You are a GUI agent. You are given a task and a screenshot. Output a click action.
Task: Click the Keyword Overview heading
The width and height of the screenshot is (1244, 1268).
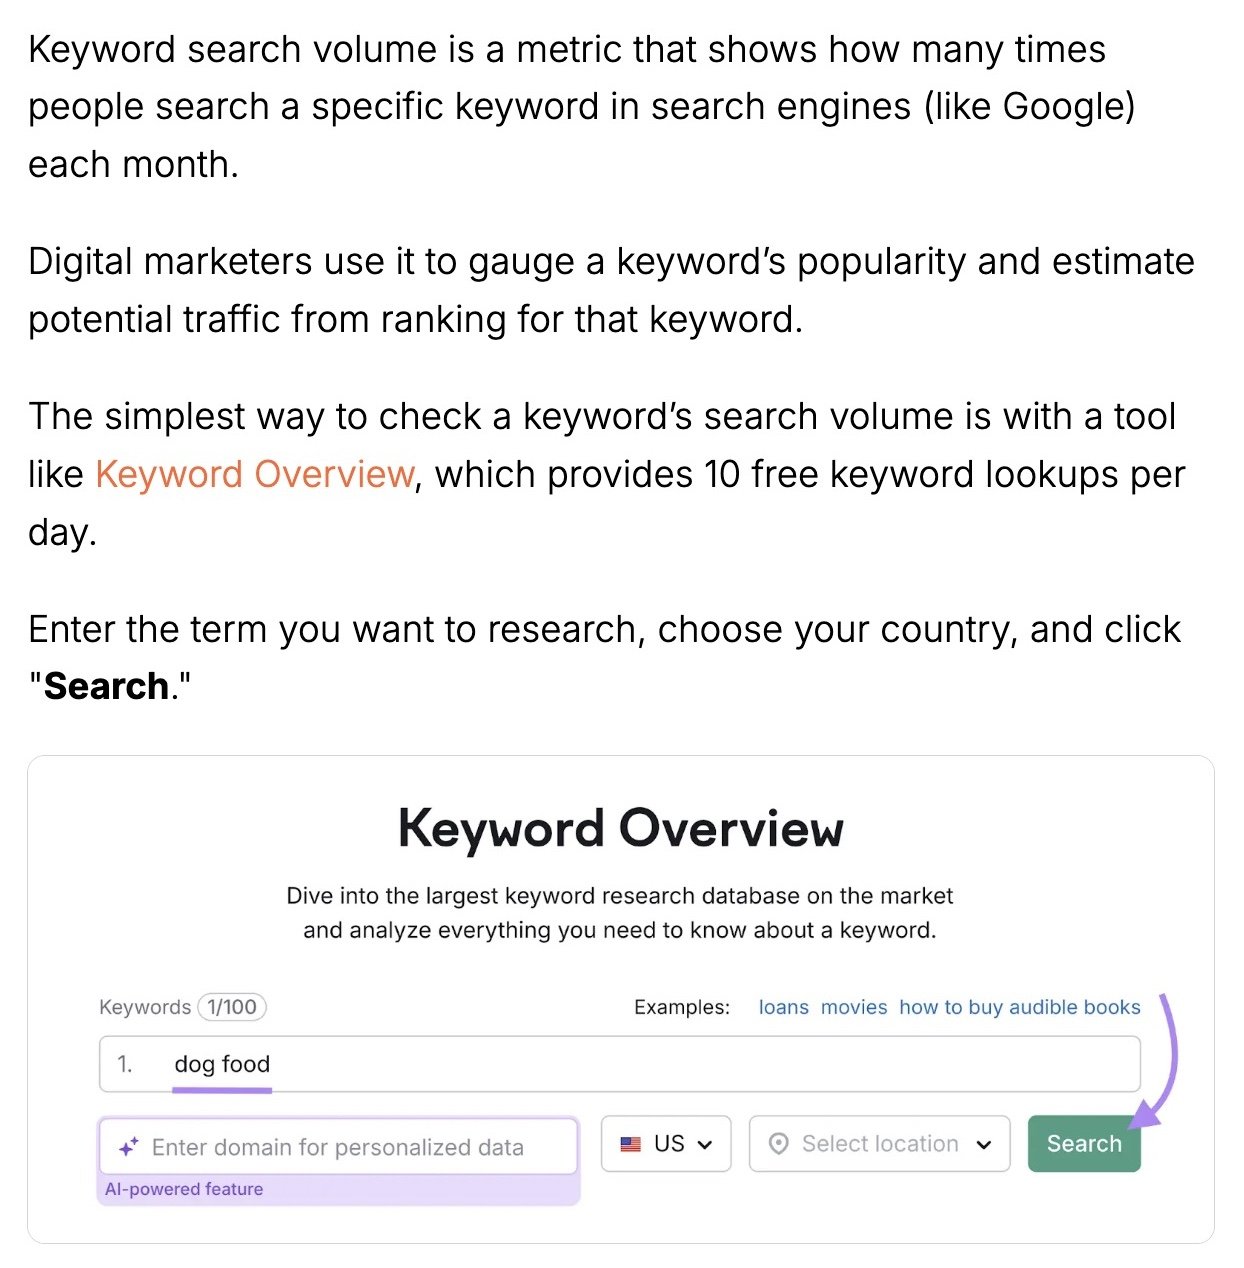(620, 828)
